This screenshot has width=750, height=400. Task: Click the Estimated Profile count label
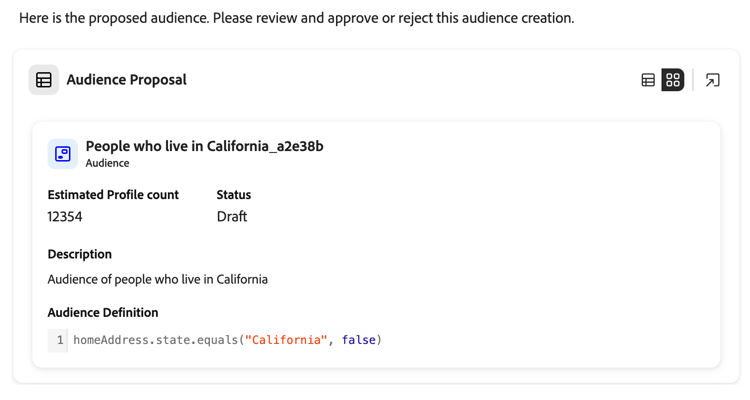113,195
